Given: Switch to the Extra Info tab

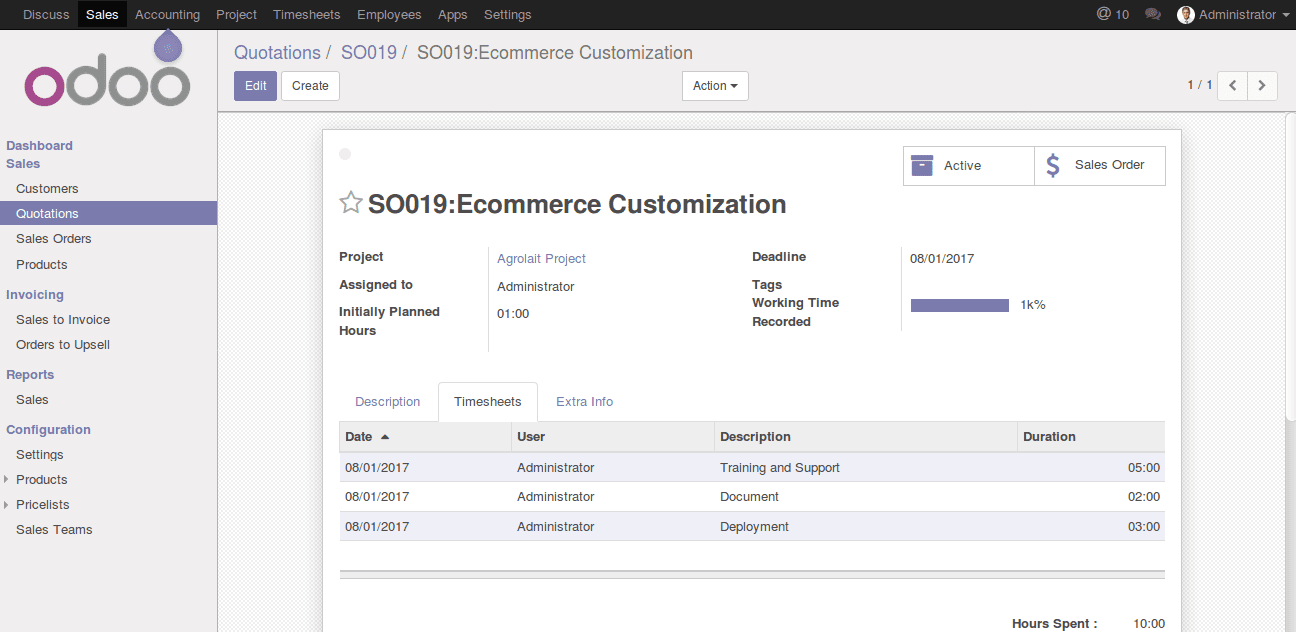Looking at the screenshot, I should tap(585, 402).
